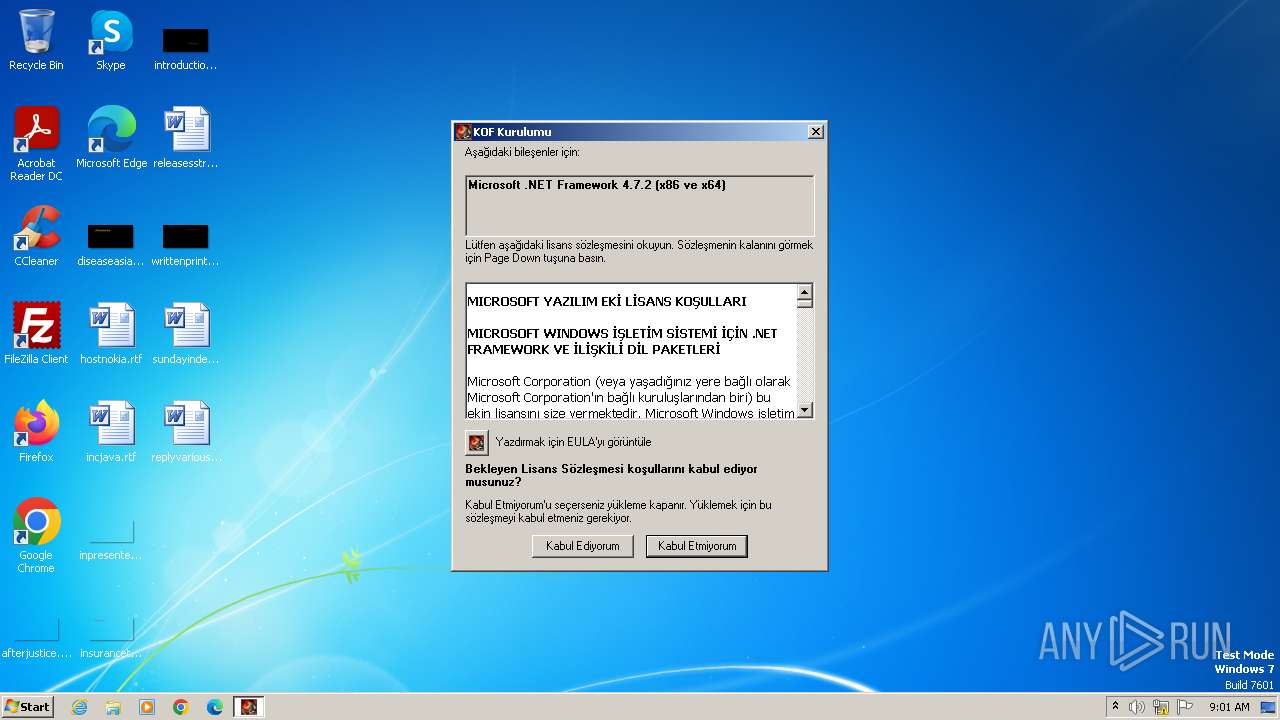Select the sundayinde... document
Image resolution: width=1280 pixels, height=720 pixels.
point(186,335)
